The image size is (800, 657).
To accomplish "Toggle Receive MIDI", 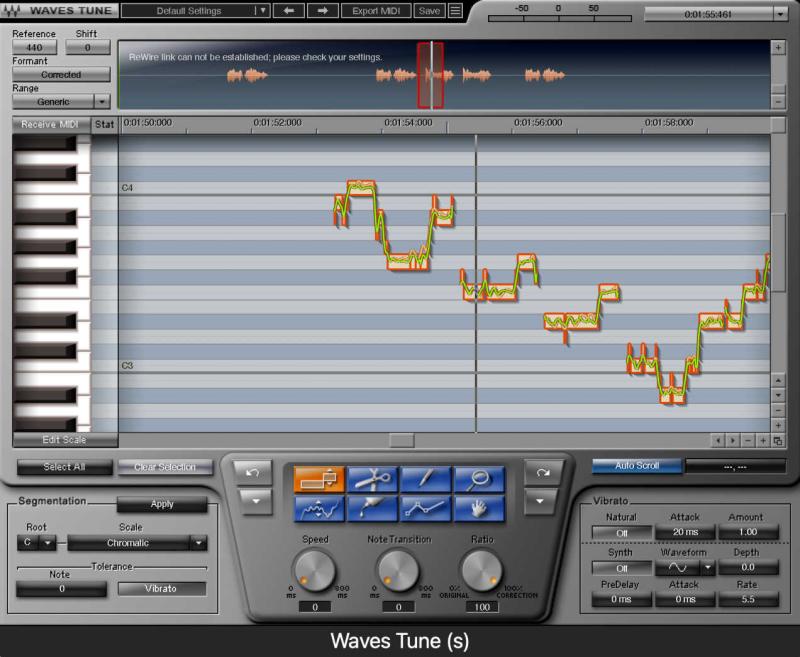I will [50, 124].
